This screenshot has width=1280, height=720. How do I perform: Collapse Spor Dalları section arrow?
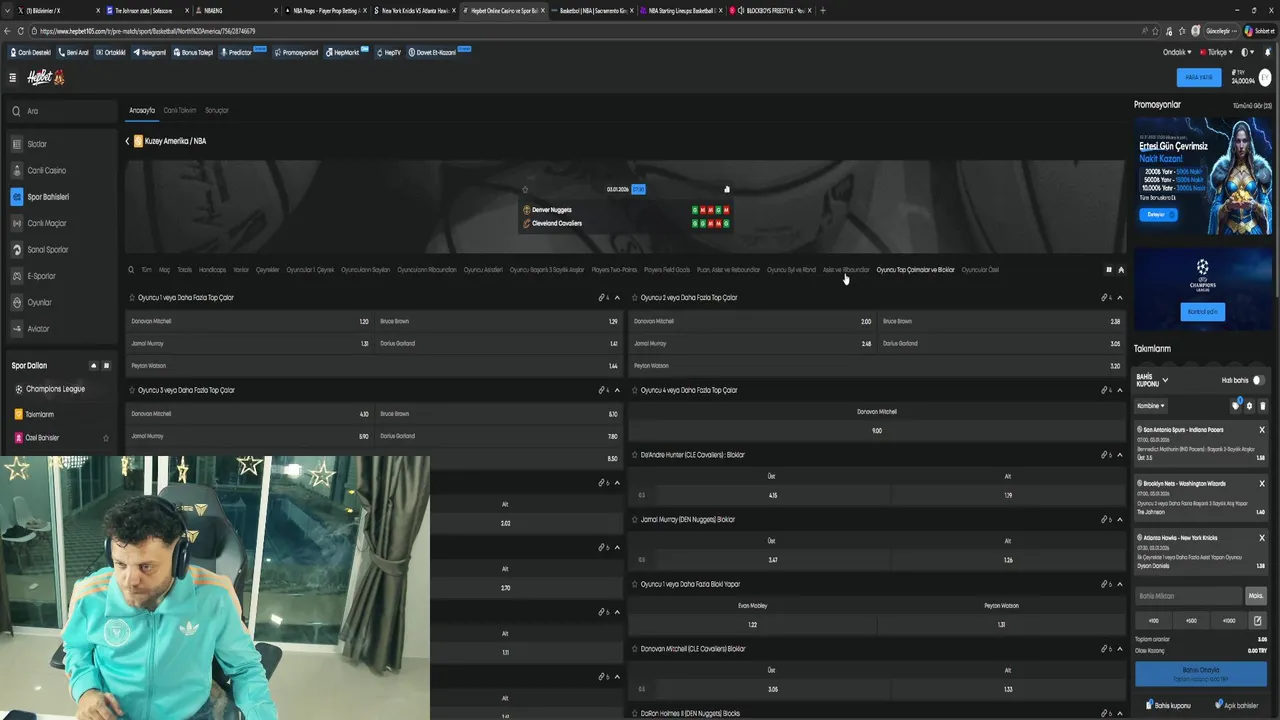pyautogui.click(x=94, y=366)
